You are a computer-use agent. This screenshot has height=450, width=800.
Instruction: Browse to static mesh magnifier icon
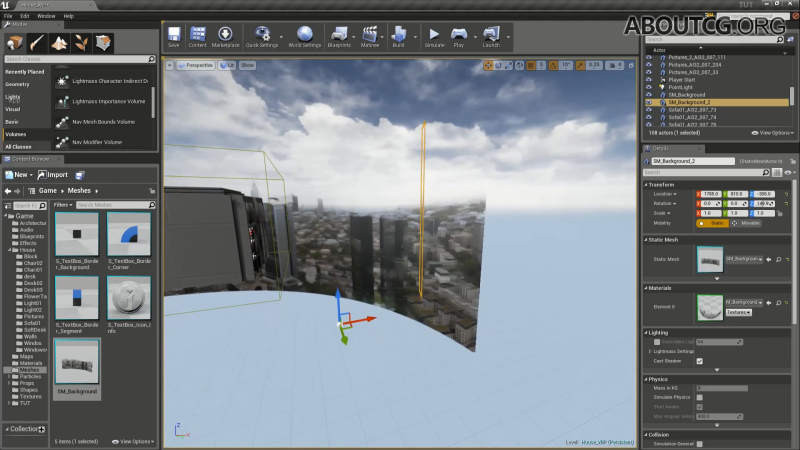(x=779, y=260)
